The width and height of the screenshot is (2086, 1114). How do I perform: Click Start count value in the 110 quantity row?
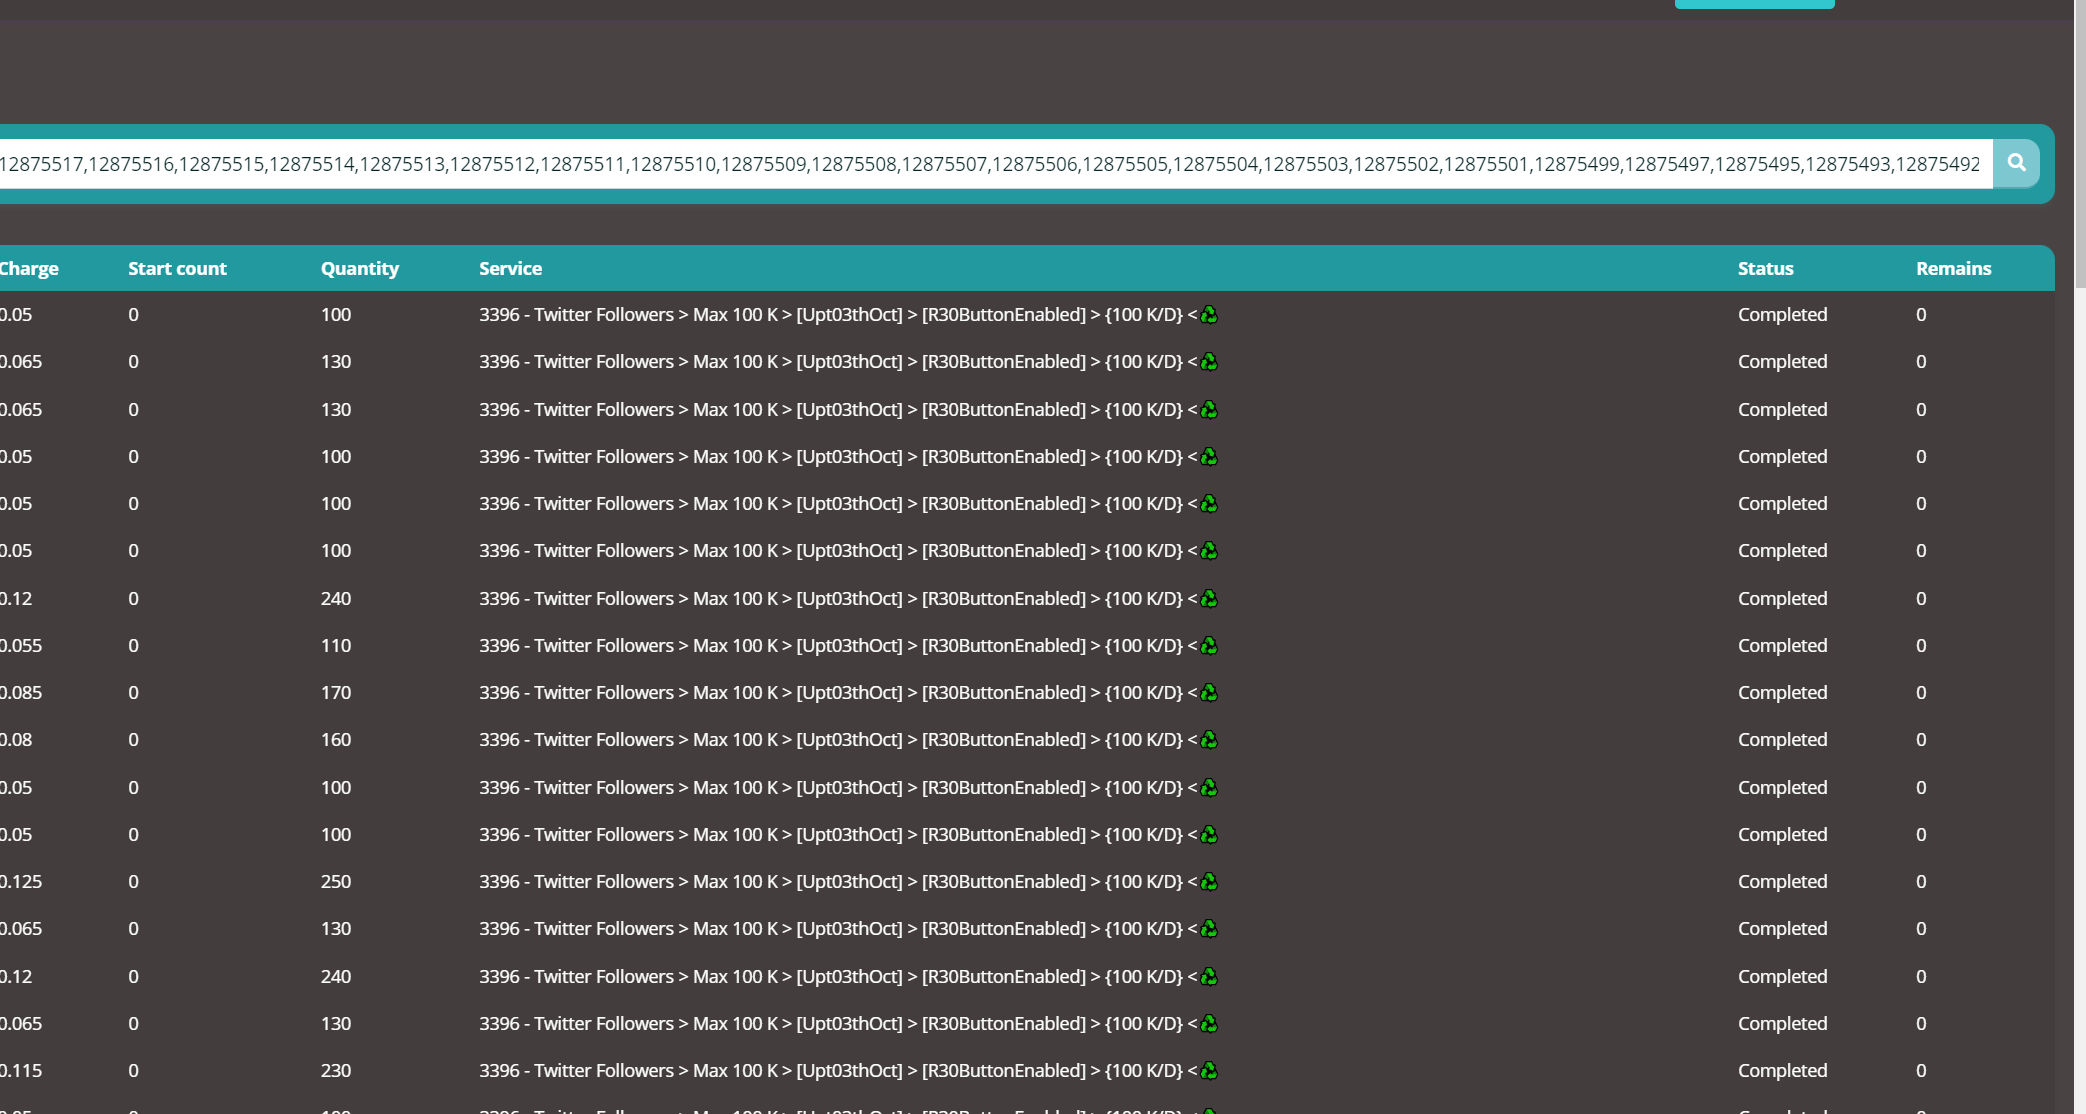pyautogui.click(x=133, y=645)
